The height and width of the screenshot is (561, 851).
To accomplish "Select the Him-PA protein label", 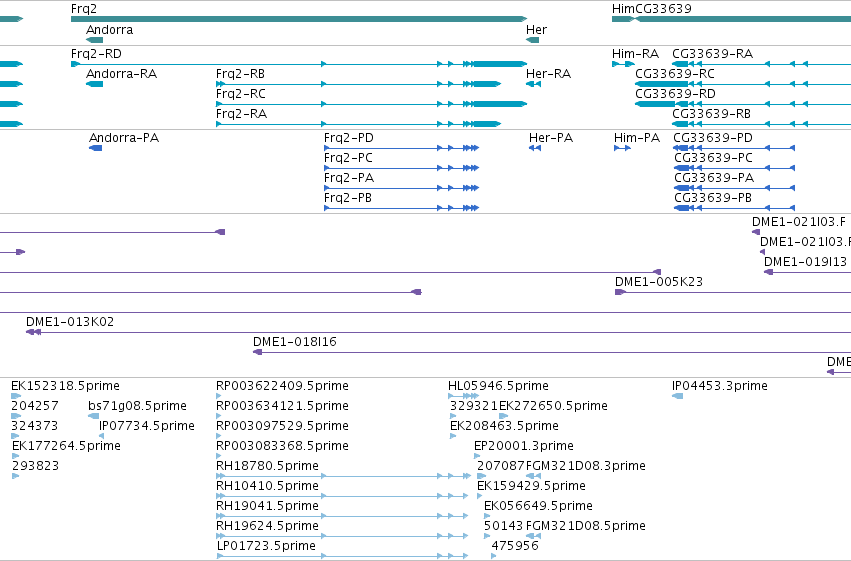I will coord(637,138).
